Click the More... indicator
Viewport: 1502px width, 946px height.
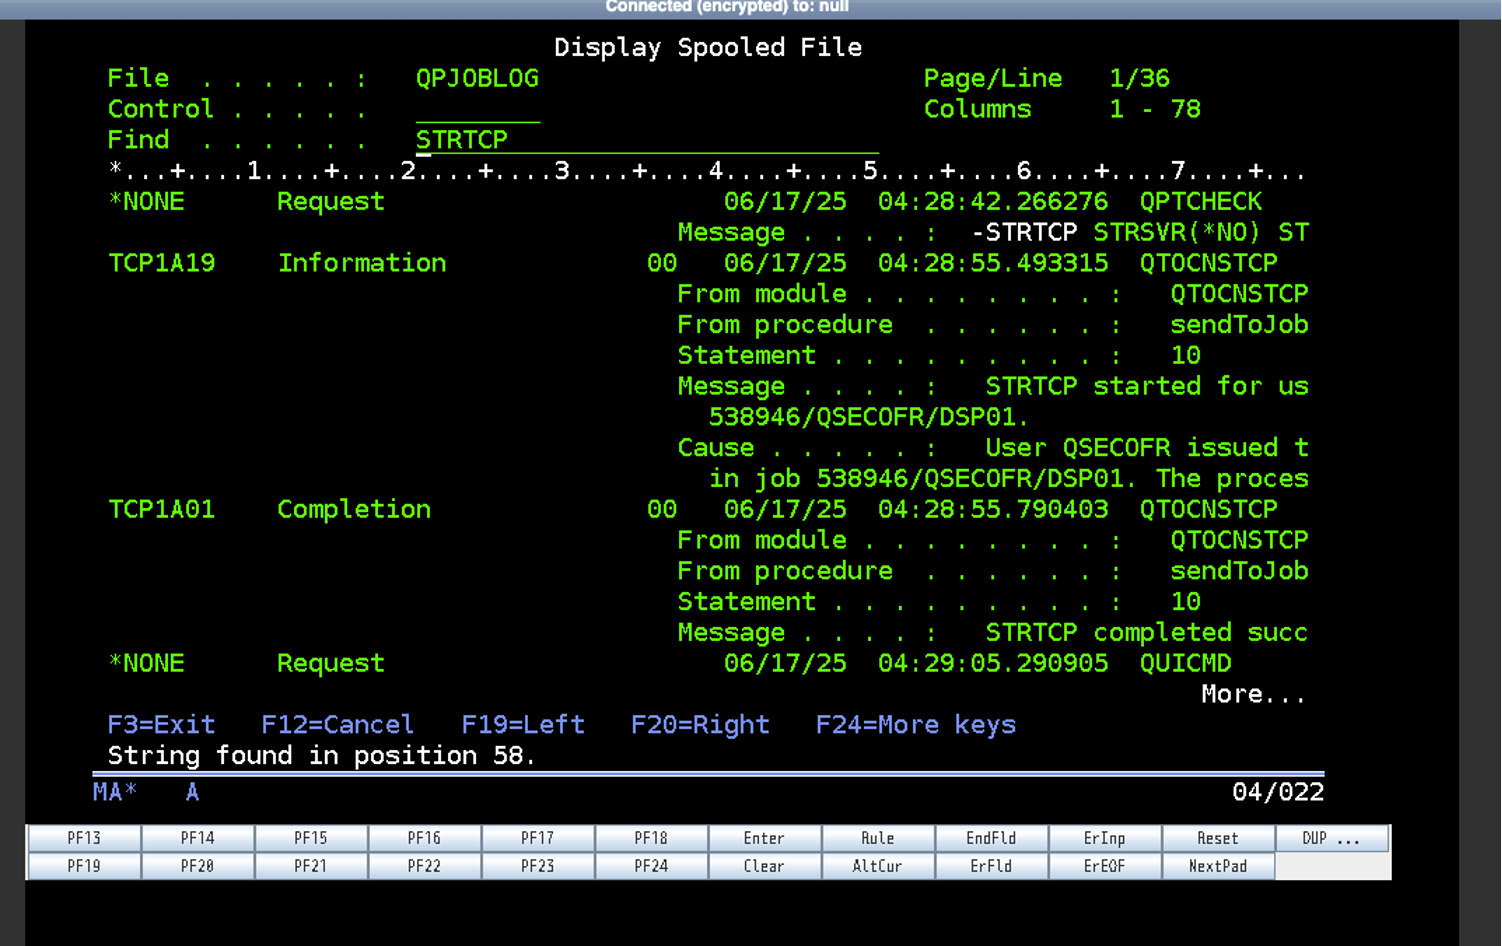pos(1254,694)
